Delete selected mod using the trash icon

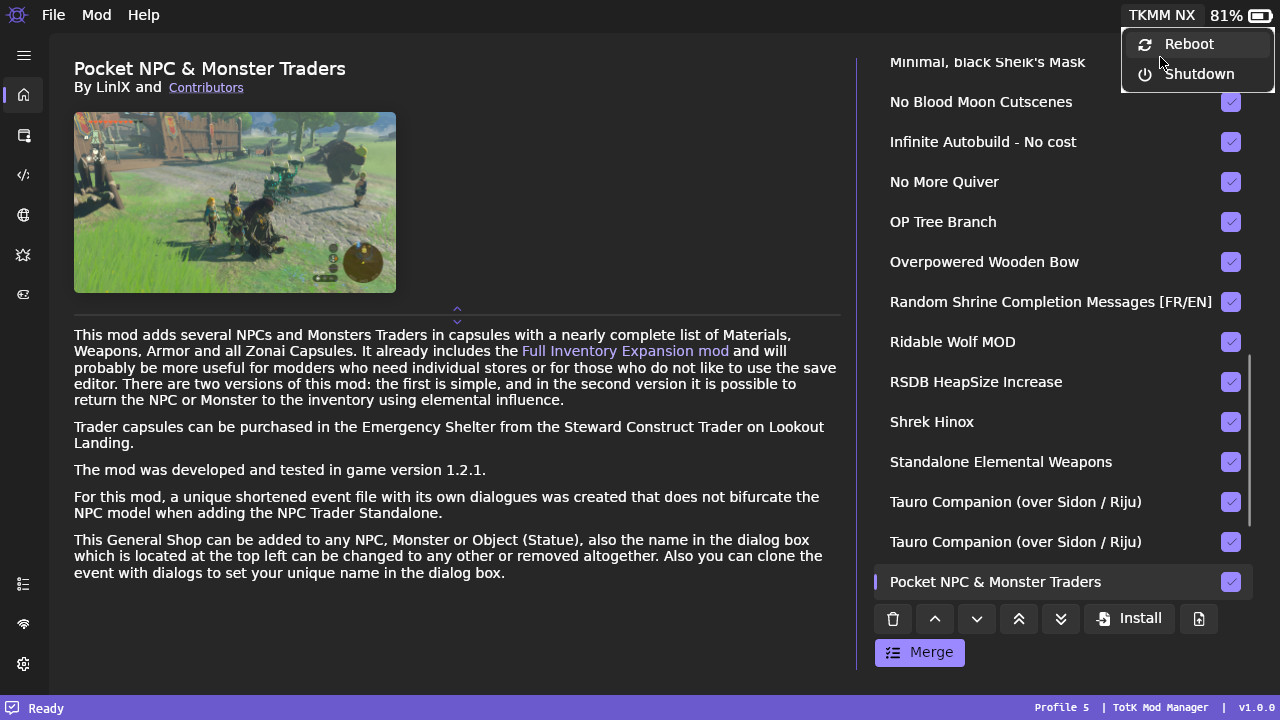point(892,618)
